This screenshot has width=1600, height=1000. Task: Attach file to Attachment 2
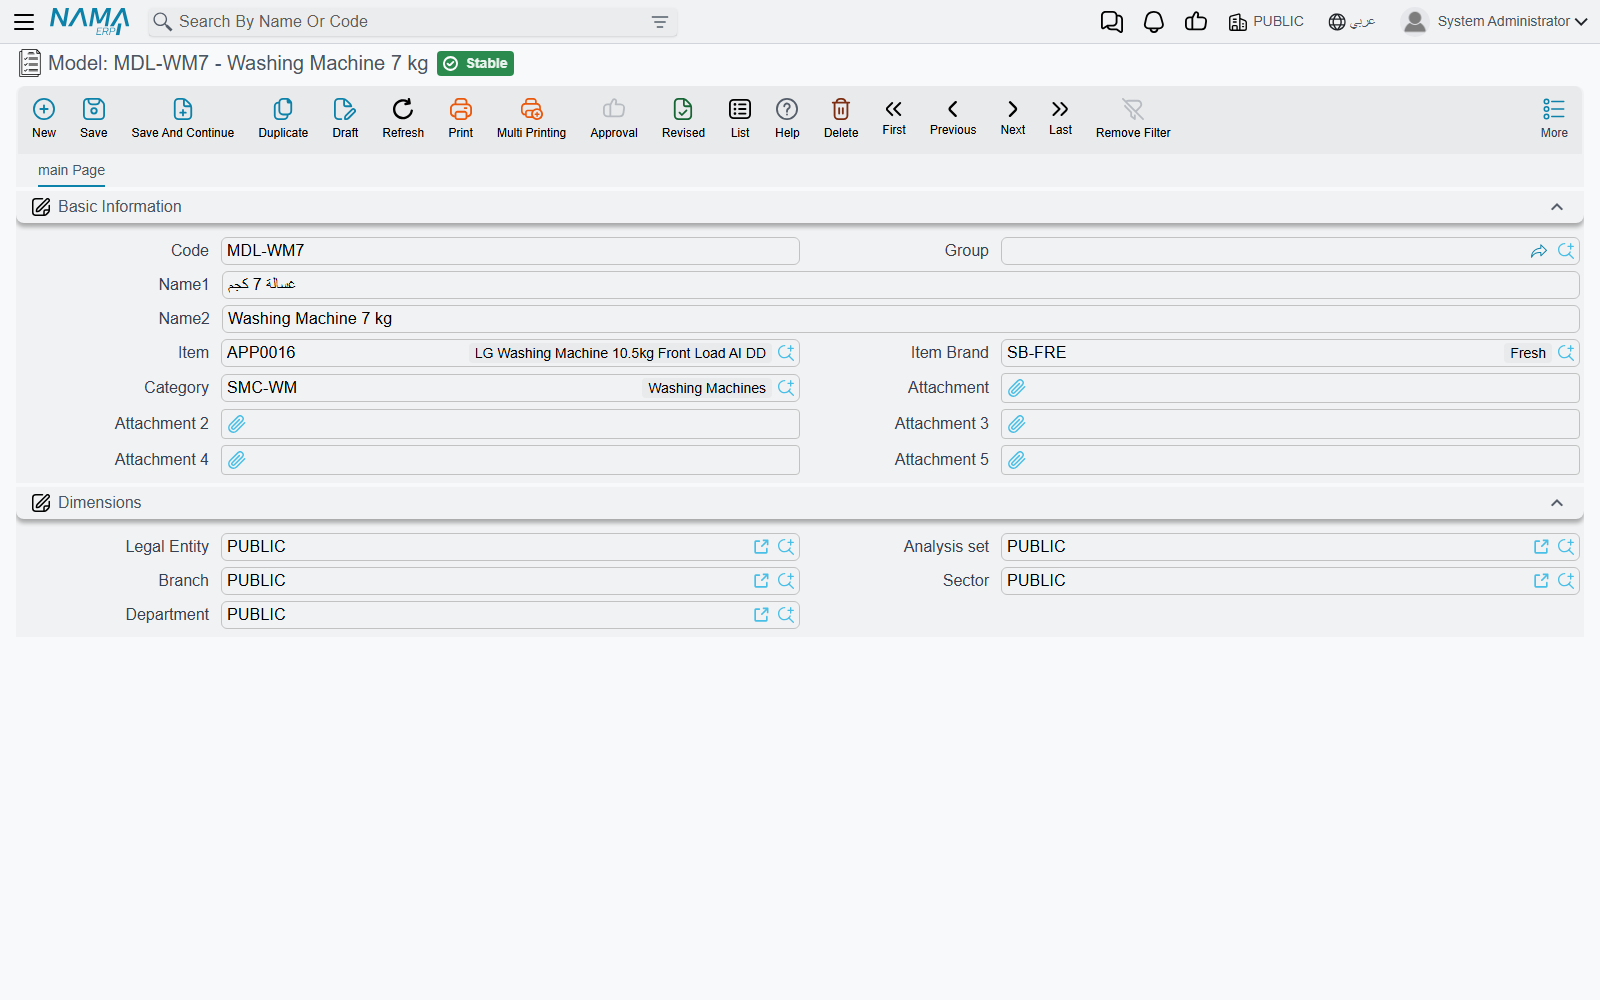(237, 424)
